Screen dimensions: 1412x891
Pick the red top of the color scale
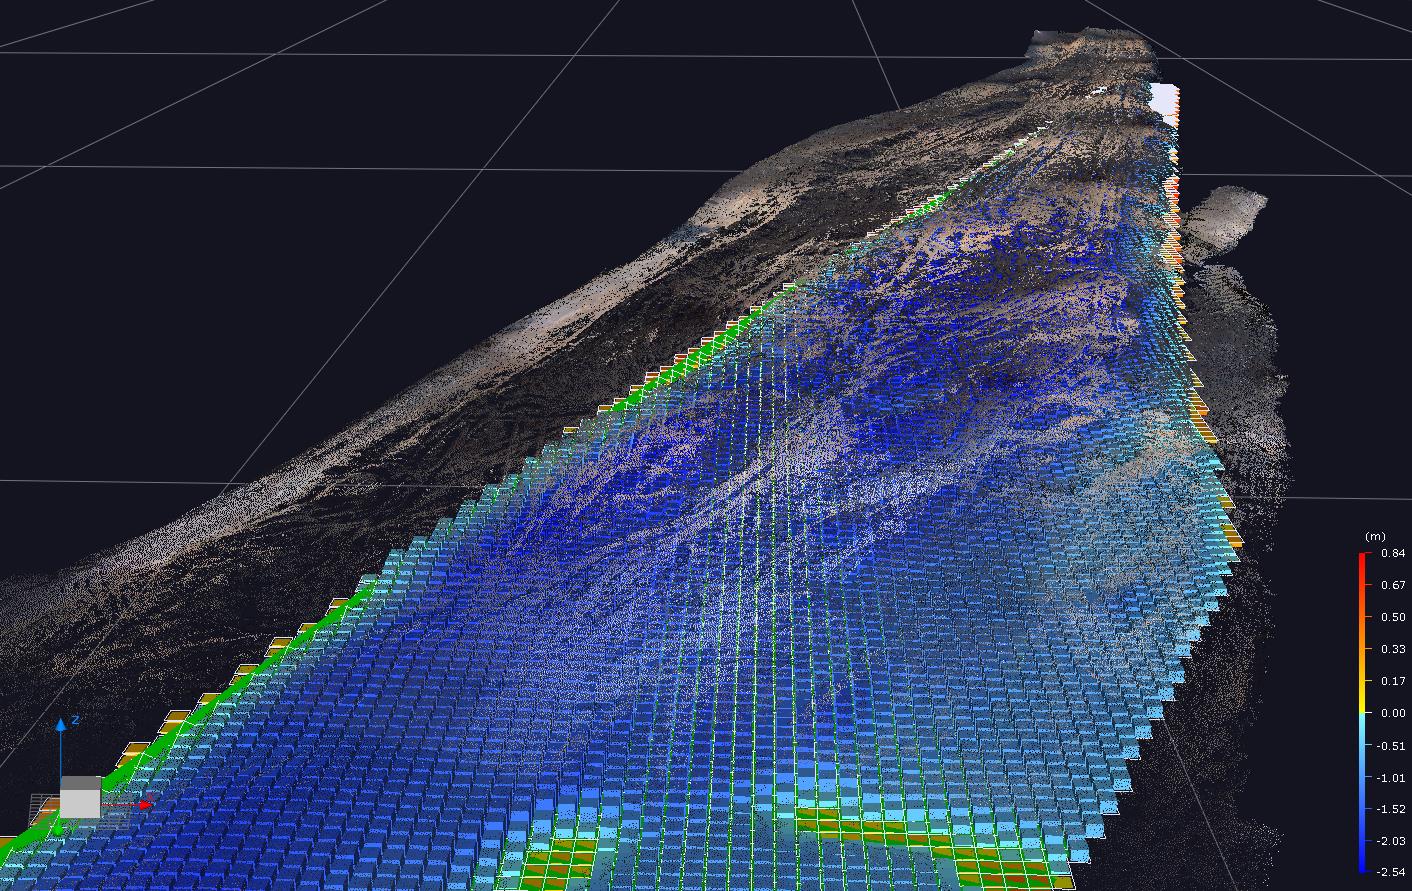[1364, 560]
